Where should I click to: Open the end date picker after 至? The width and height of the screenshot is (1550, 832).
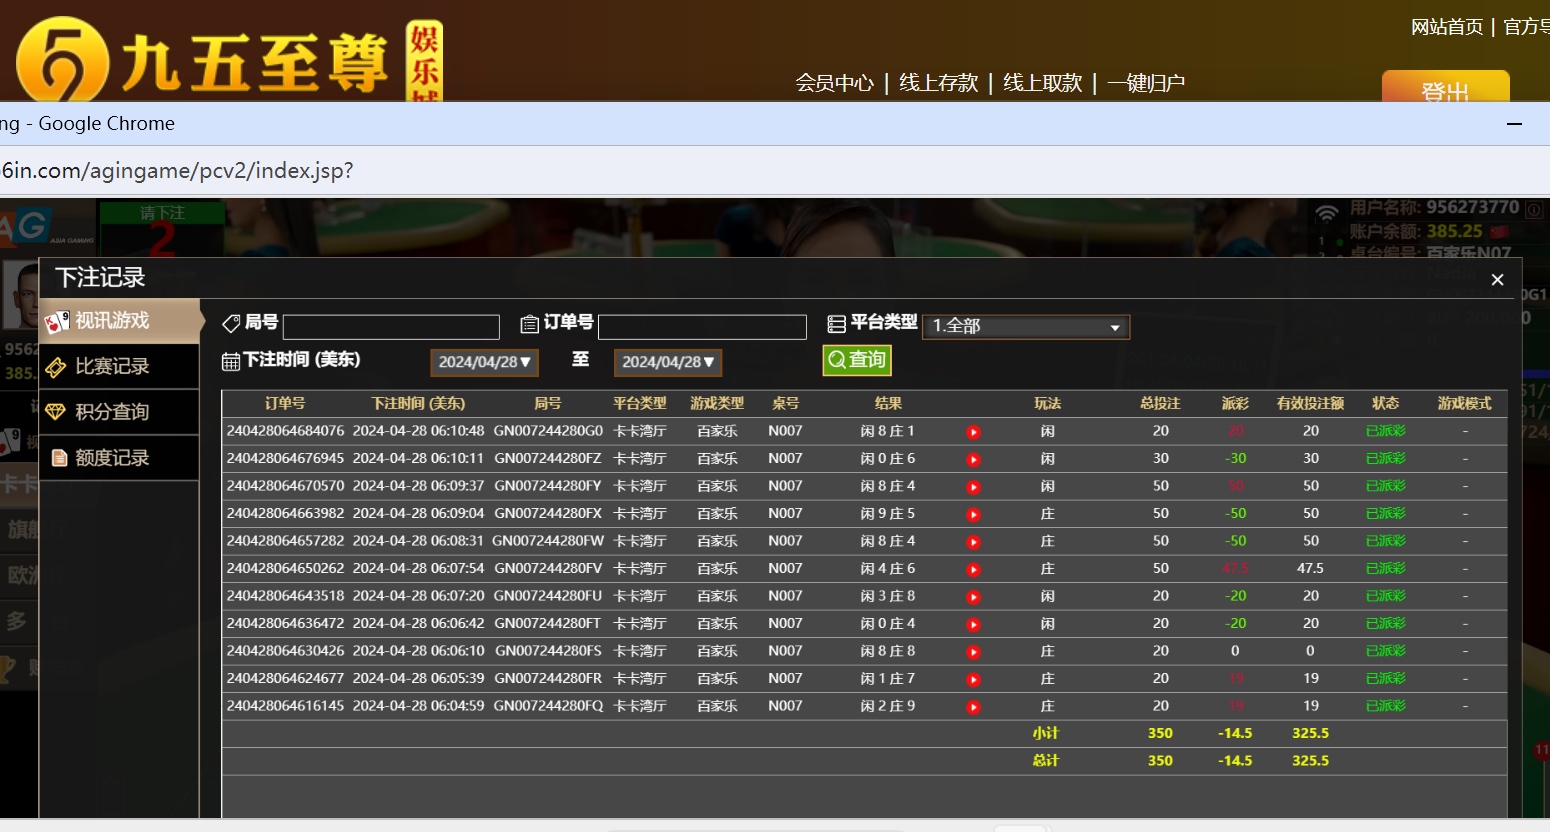point(667,362)
